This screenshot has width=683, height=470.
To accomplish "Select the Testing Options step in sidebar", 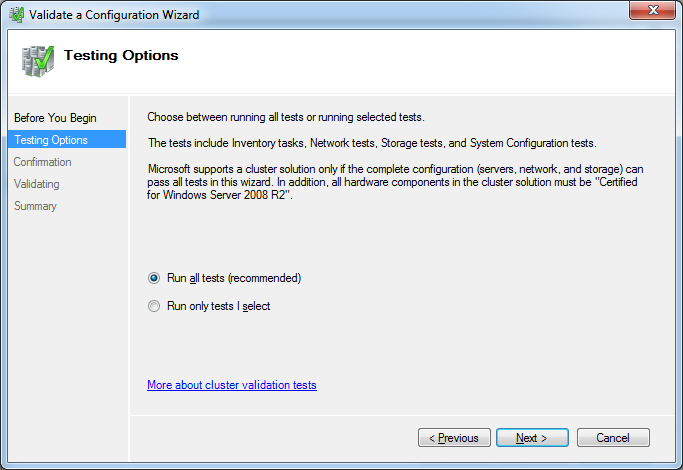I will pyautogui.click(x=67, y=139).
